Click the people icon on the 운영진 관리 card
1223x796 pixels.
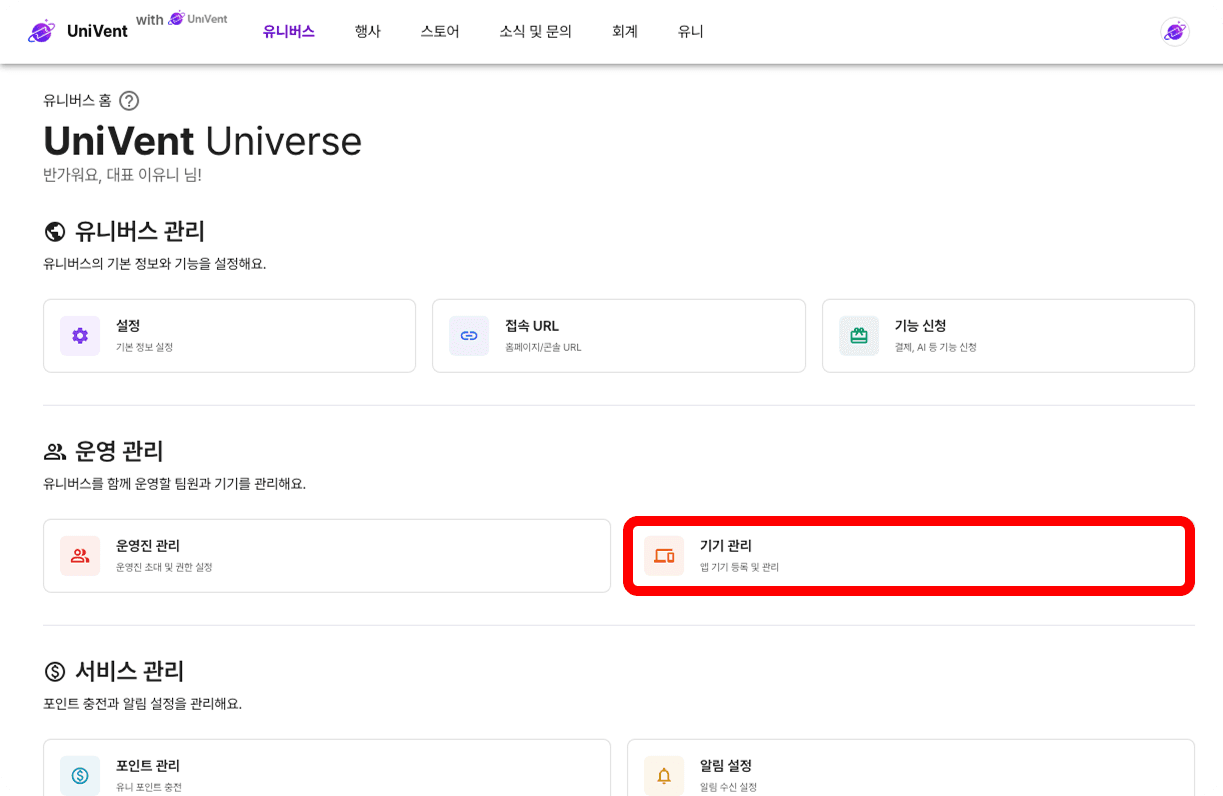tap(80, 556)
